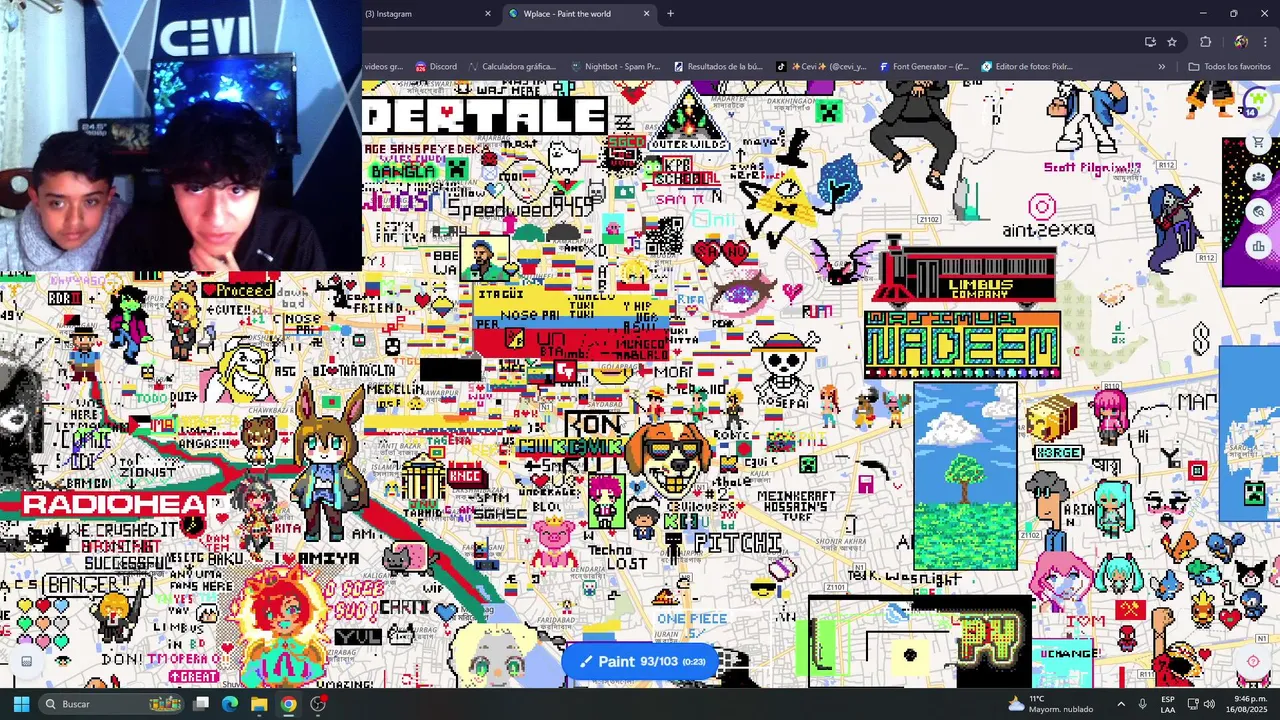
Task: Expand hidden bookmarks with the double chevron
Action: coord(1162,67)
